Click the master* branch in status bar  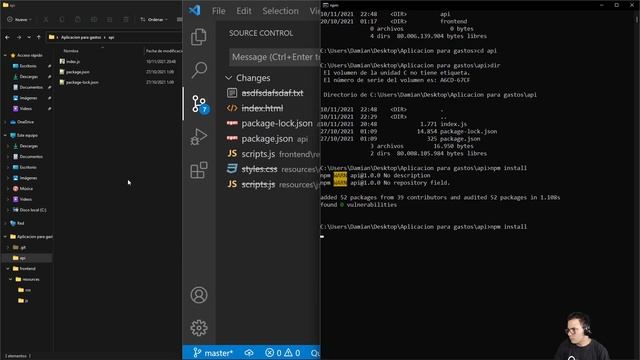[213, 353]
